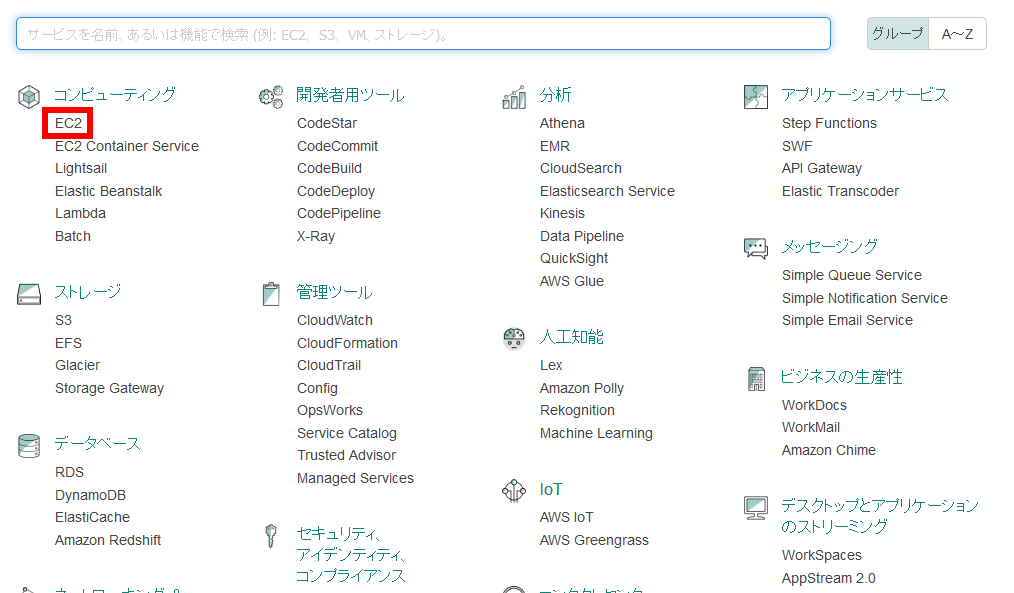Open CodeCommit

coord(338,146)
